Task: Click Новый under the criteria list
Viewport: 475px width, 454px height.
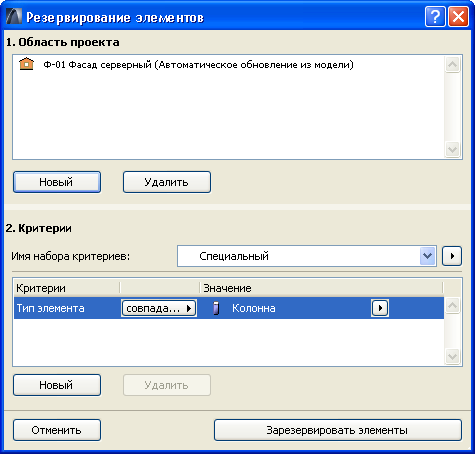Action: point(57,385)
